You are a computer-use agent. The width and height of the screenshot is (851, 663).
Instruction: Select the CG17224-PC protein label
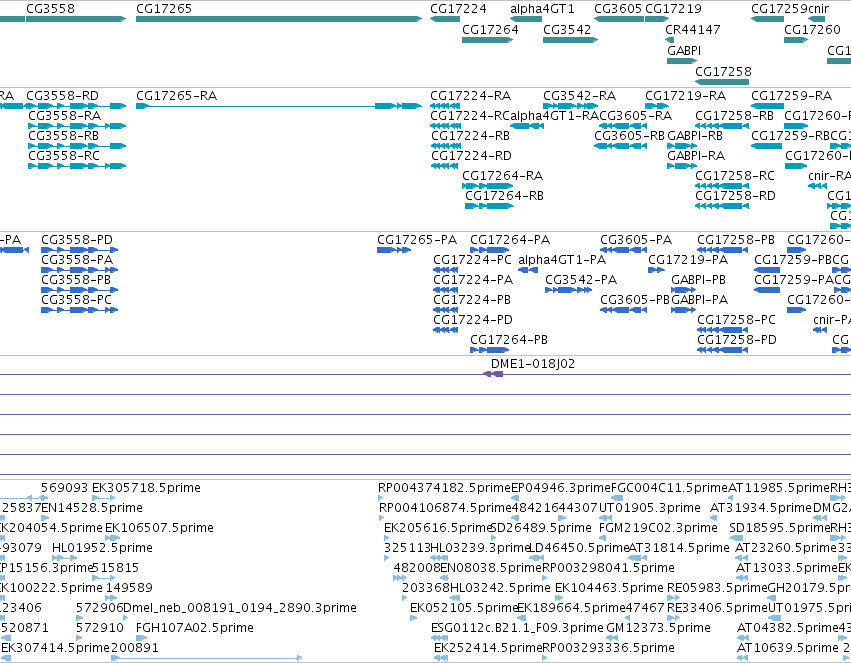click(472, 260)
